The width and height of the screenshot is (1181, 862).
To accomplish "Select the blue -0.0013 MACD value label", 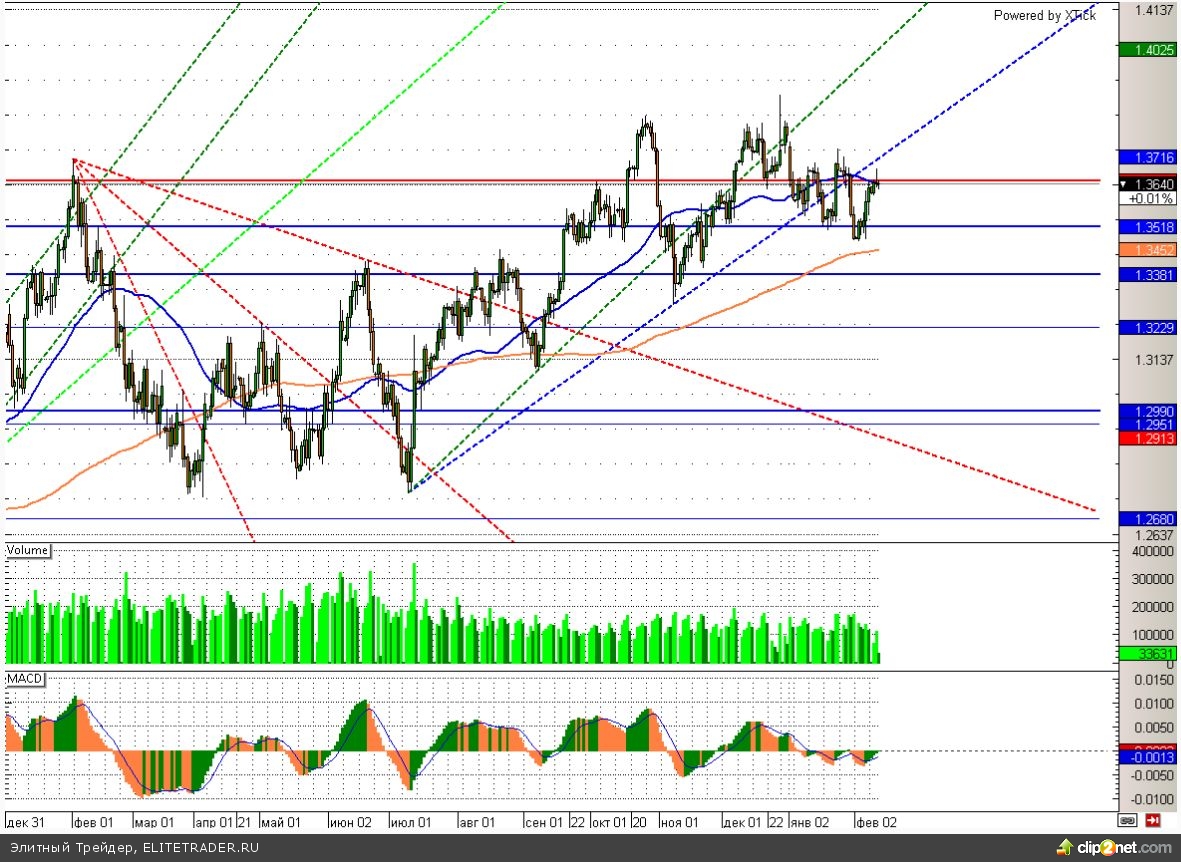I will click(1147, 757).
